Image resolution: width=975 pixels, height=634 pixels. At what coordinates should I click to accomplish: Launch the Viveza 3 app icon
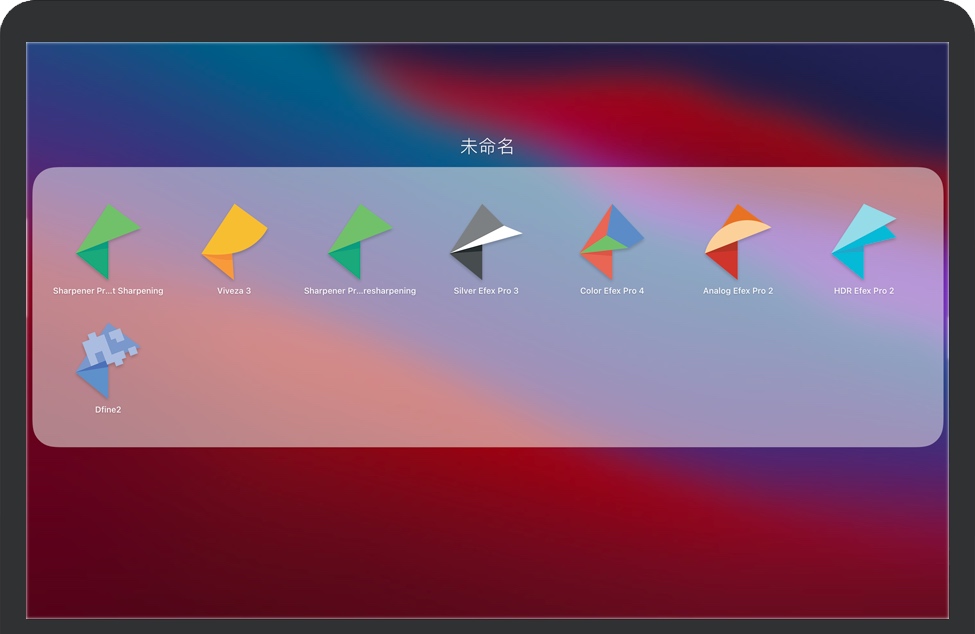pyautogui.click(x=234, y=242)
